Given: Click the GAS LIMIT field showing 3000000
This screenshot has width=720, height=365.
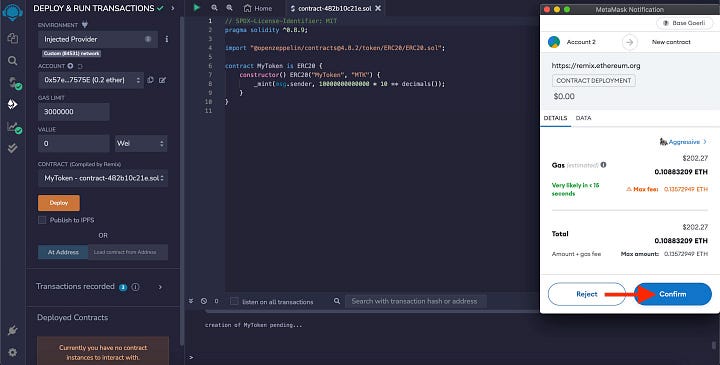Looking at the screenshot, I should [73, 112].
